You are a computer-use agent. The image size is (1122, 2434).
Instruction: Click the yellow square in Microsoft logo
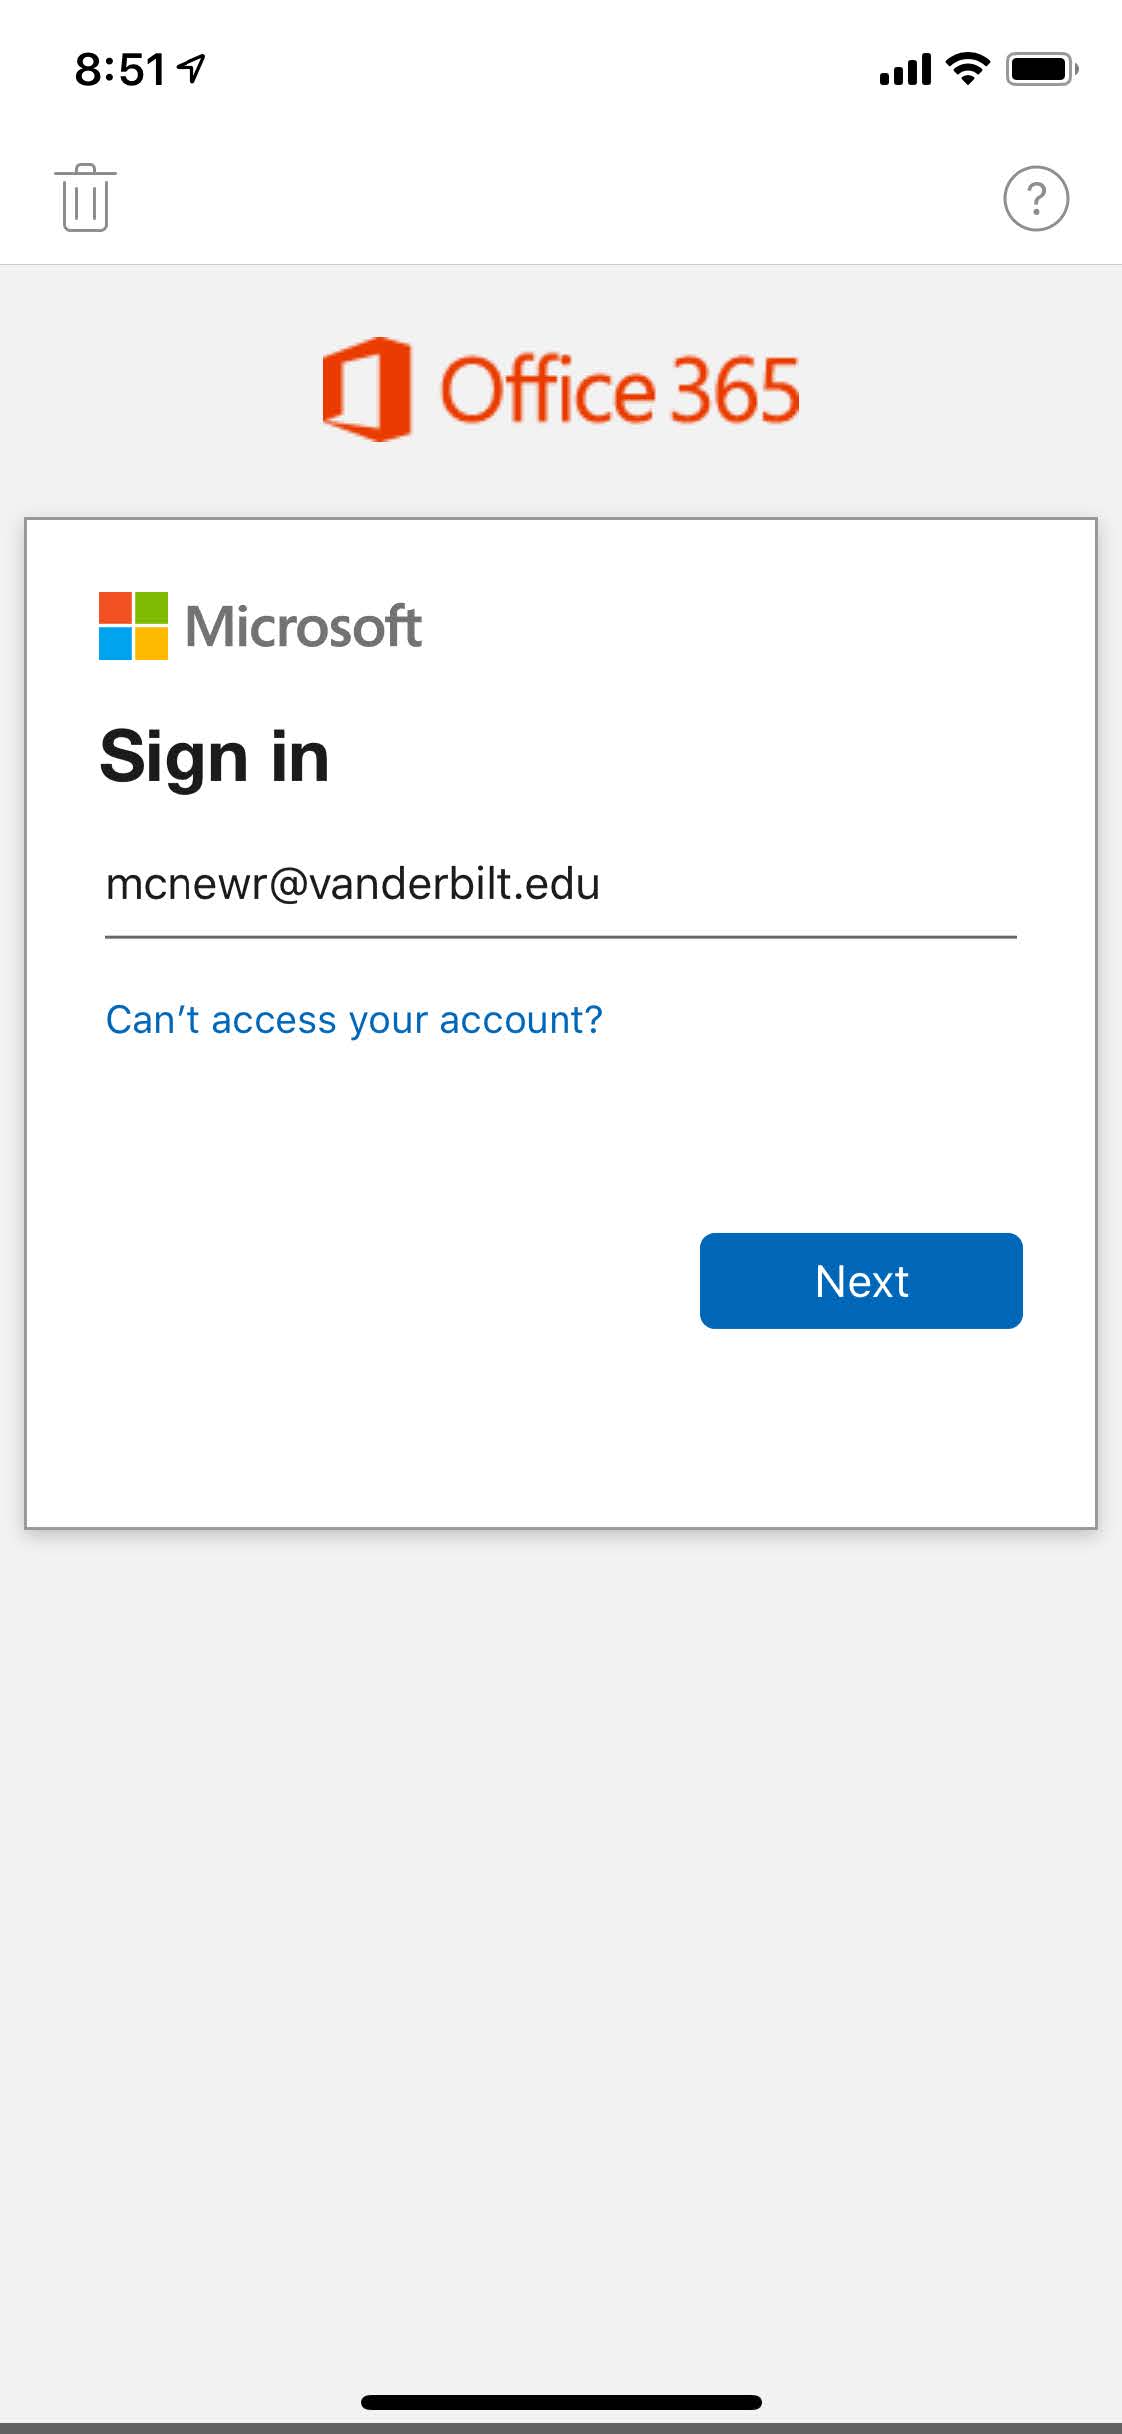click(x=151, y=643)
